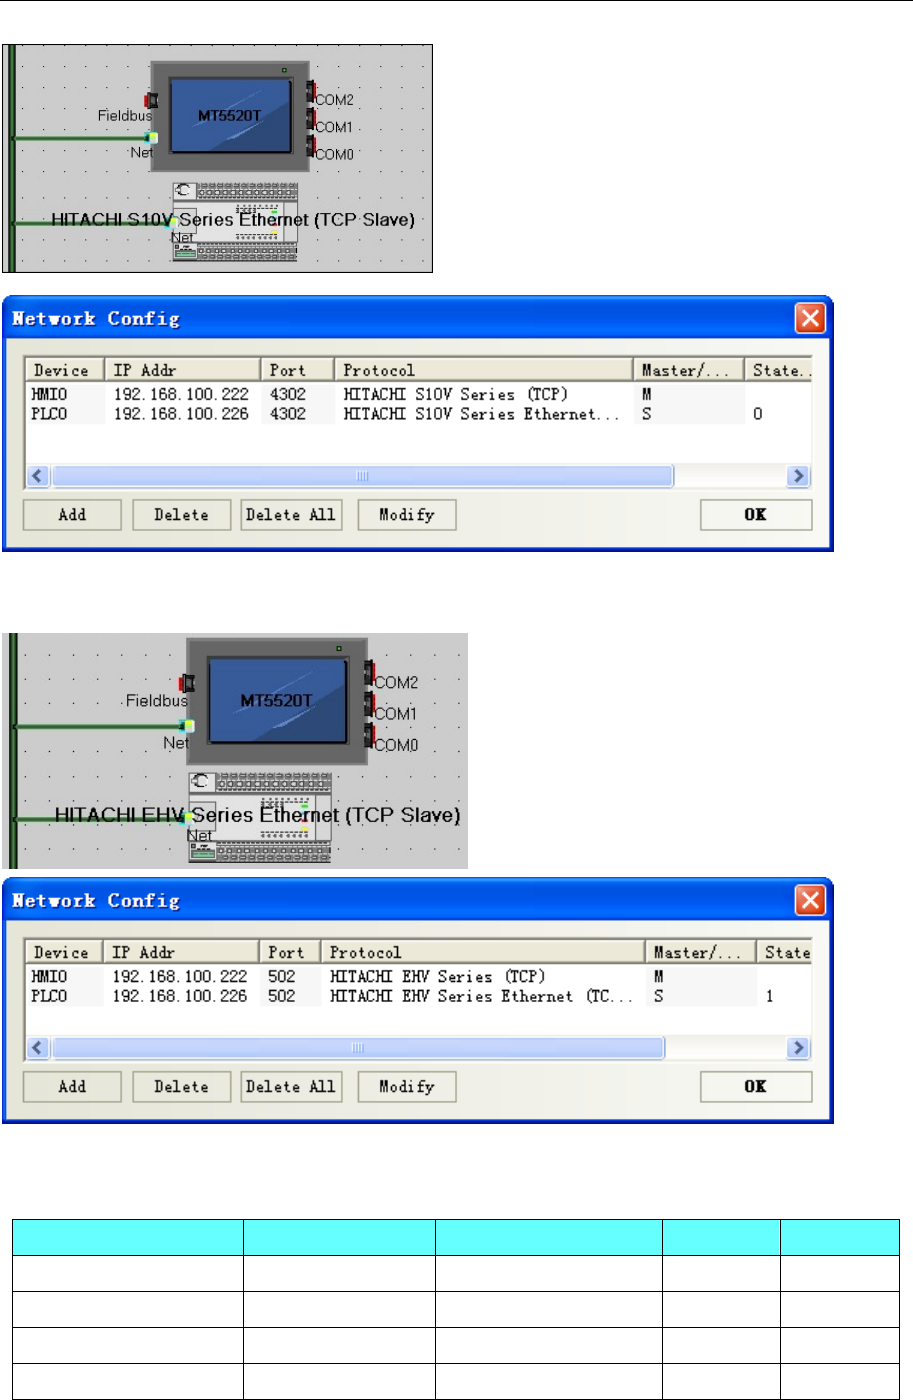Click Device column header in S10V dialog
This screenshot has height=1400, width=913.
point(65,370)
